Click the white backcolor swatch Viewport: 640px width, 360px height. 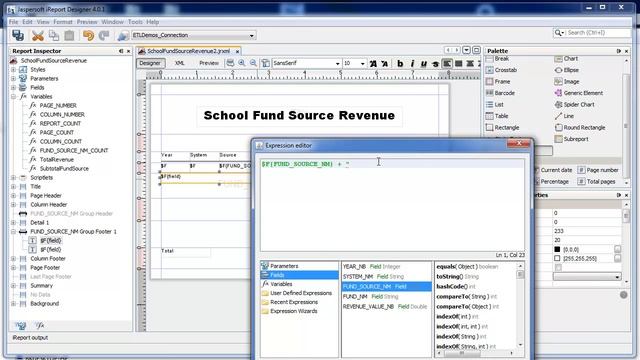(557, 259)
